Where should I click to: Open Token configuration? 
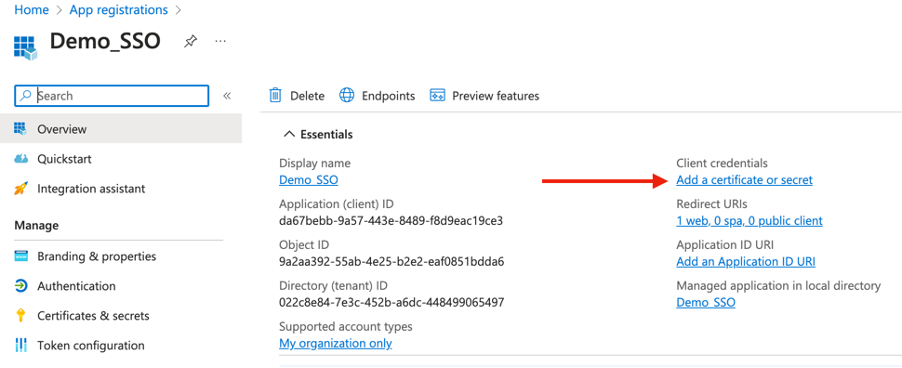(x=91, y=346)
